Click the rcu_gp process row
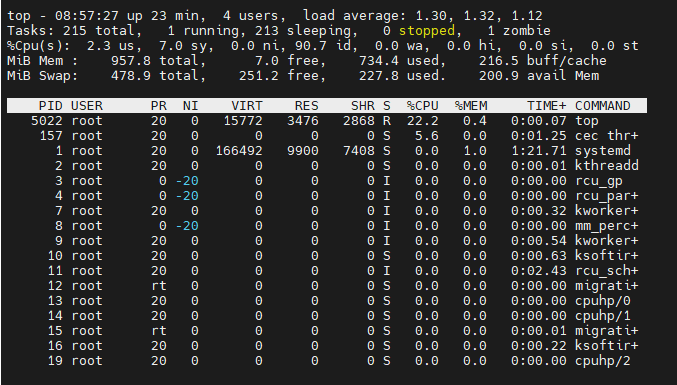 tap(327, 181)
